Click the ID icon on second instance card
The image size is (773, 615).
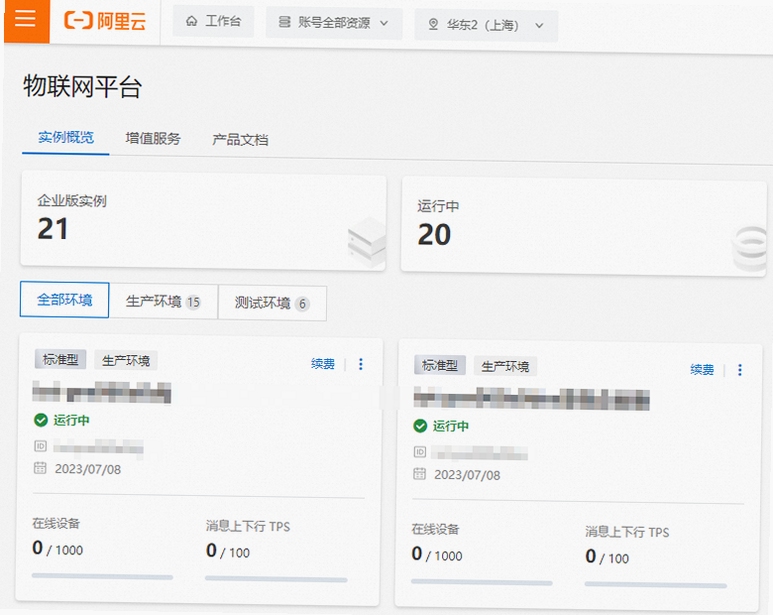pos(420,452)
